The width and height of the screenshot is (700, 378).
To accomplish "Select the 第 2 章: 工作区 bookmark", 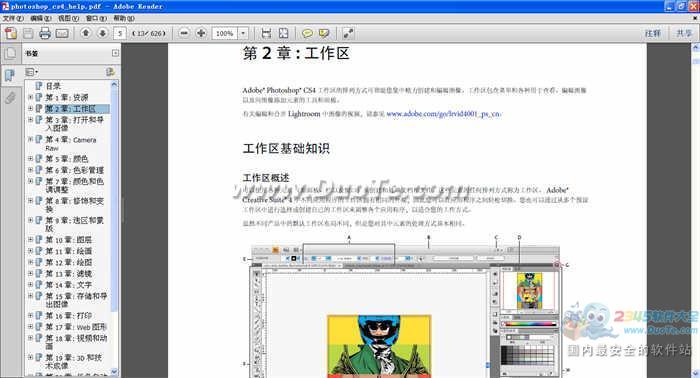I will [x=76, y=108].
